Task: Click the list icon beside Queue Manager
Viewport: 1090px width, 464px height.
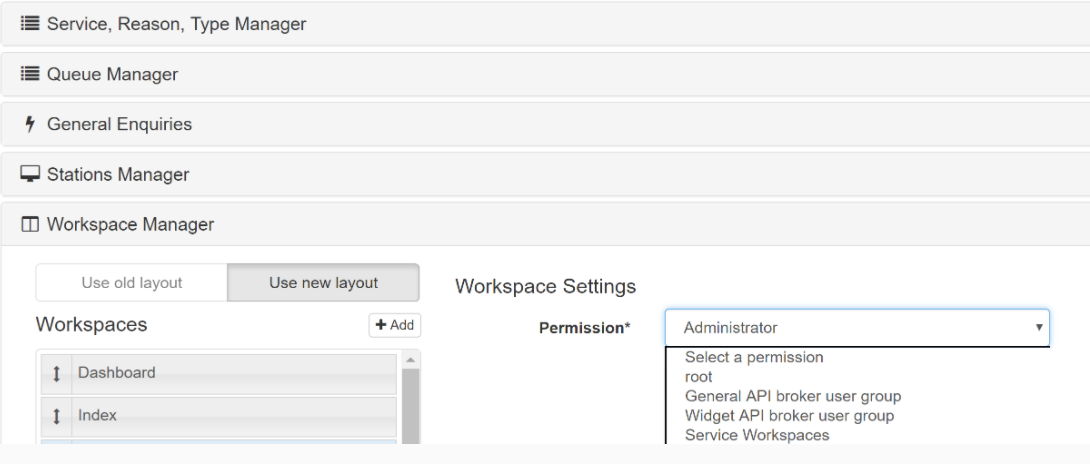Action: click(30, 74)
